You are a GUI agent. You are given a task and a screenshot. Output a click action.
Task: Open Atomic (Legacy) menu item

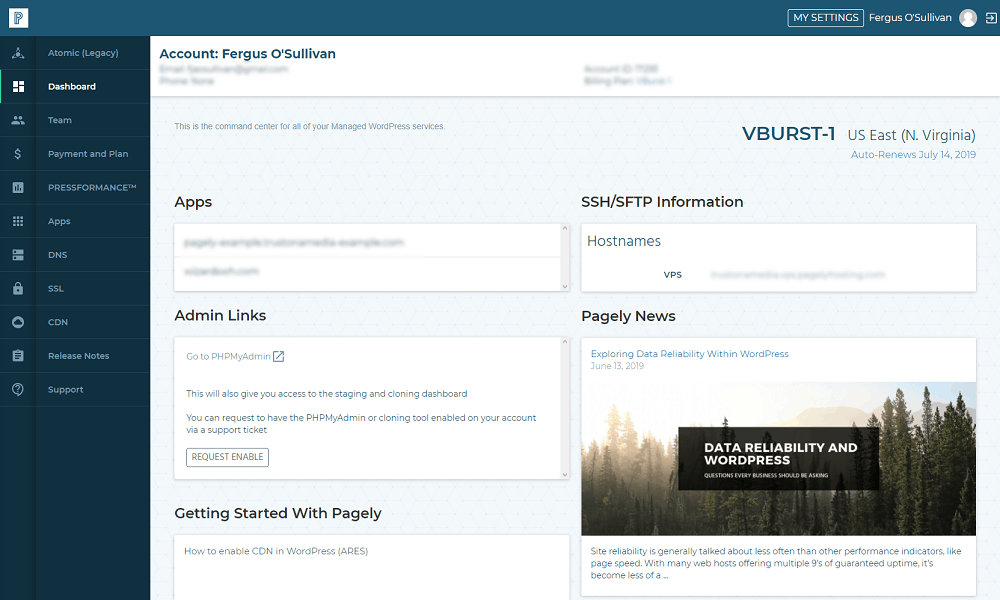point(83,53)
